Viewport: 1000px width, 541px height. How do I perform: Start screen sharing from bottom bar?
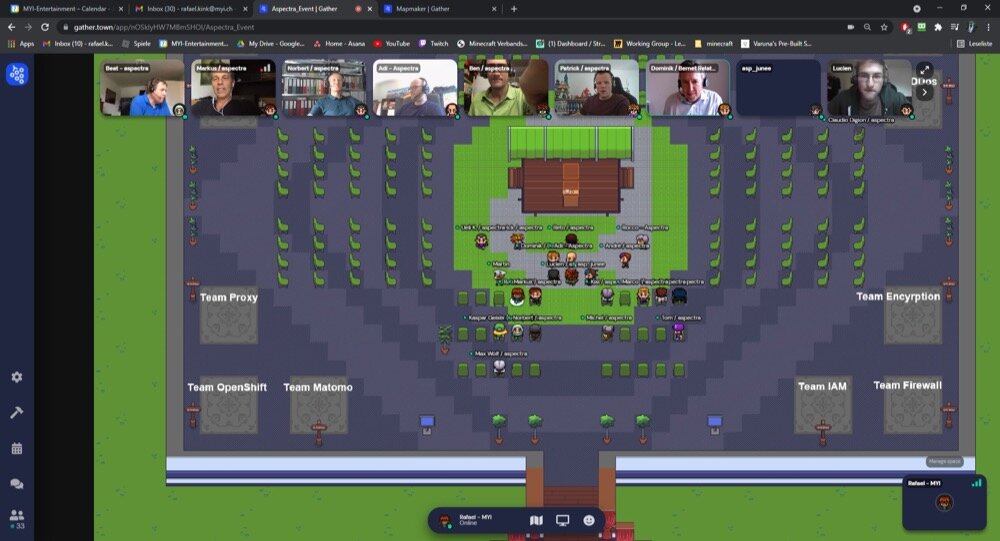[x=563, y=520]
